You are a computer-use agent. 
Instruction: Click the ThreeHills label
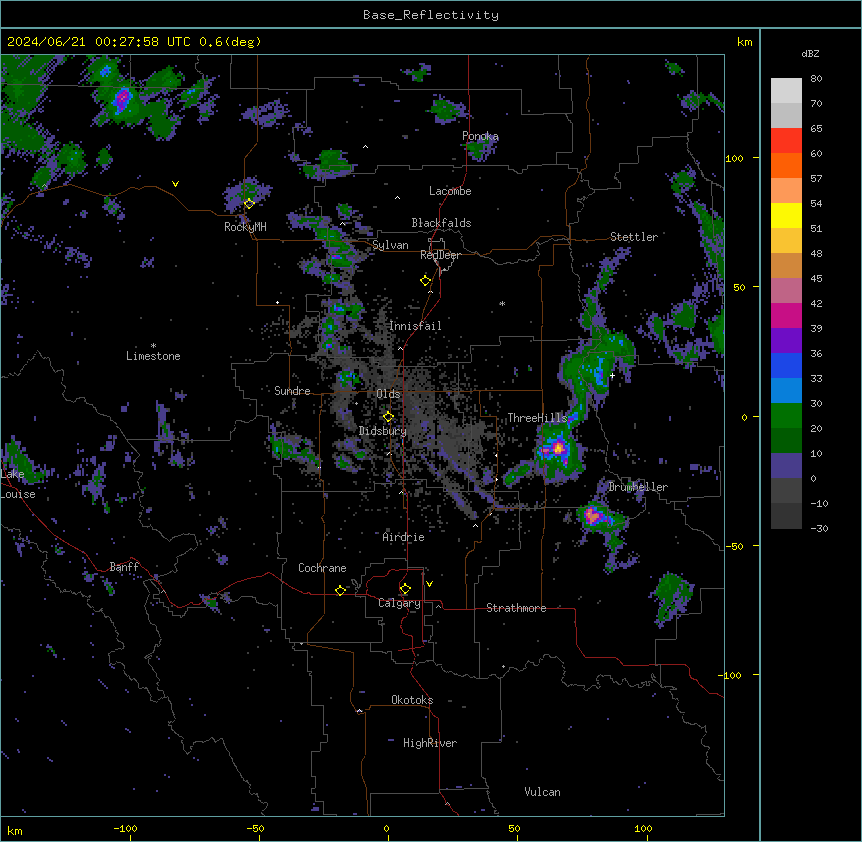(537, 418)
